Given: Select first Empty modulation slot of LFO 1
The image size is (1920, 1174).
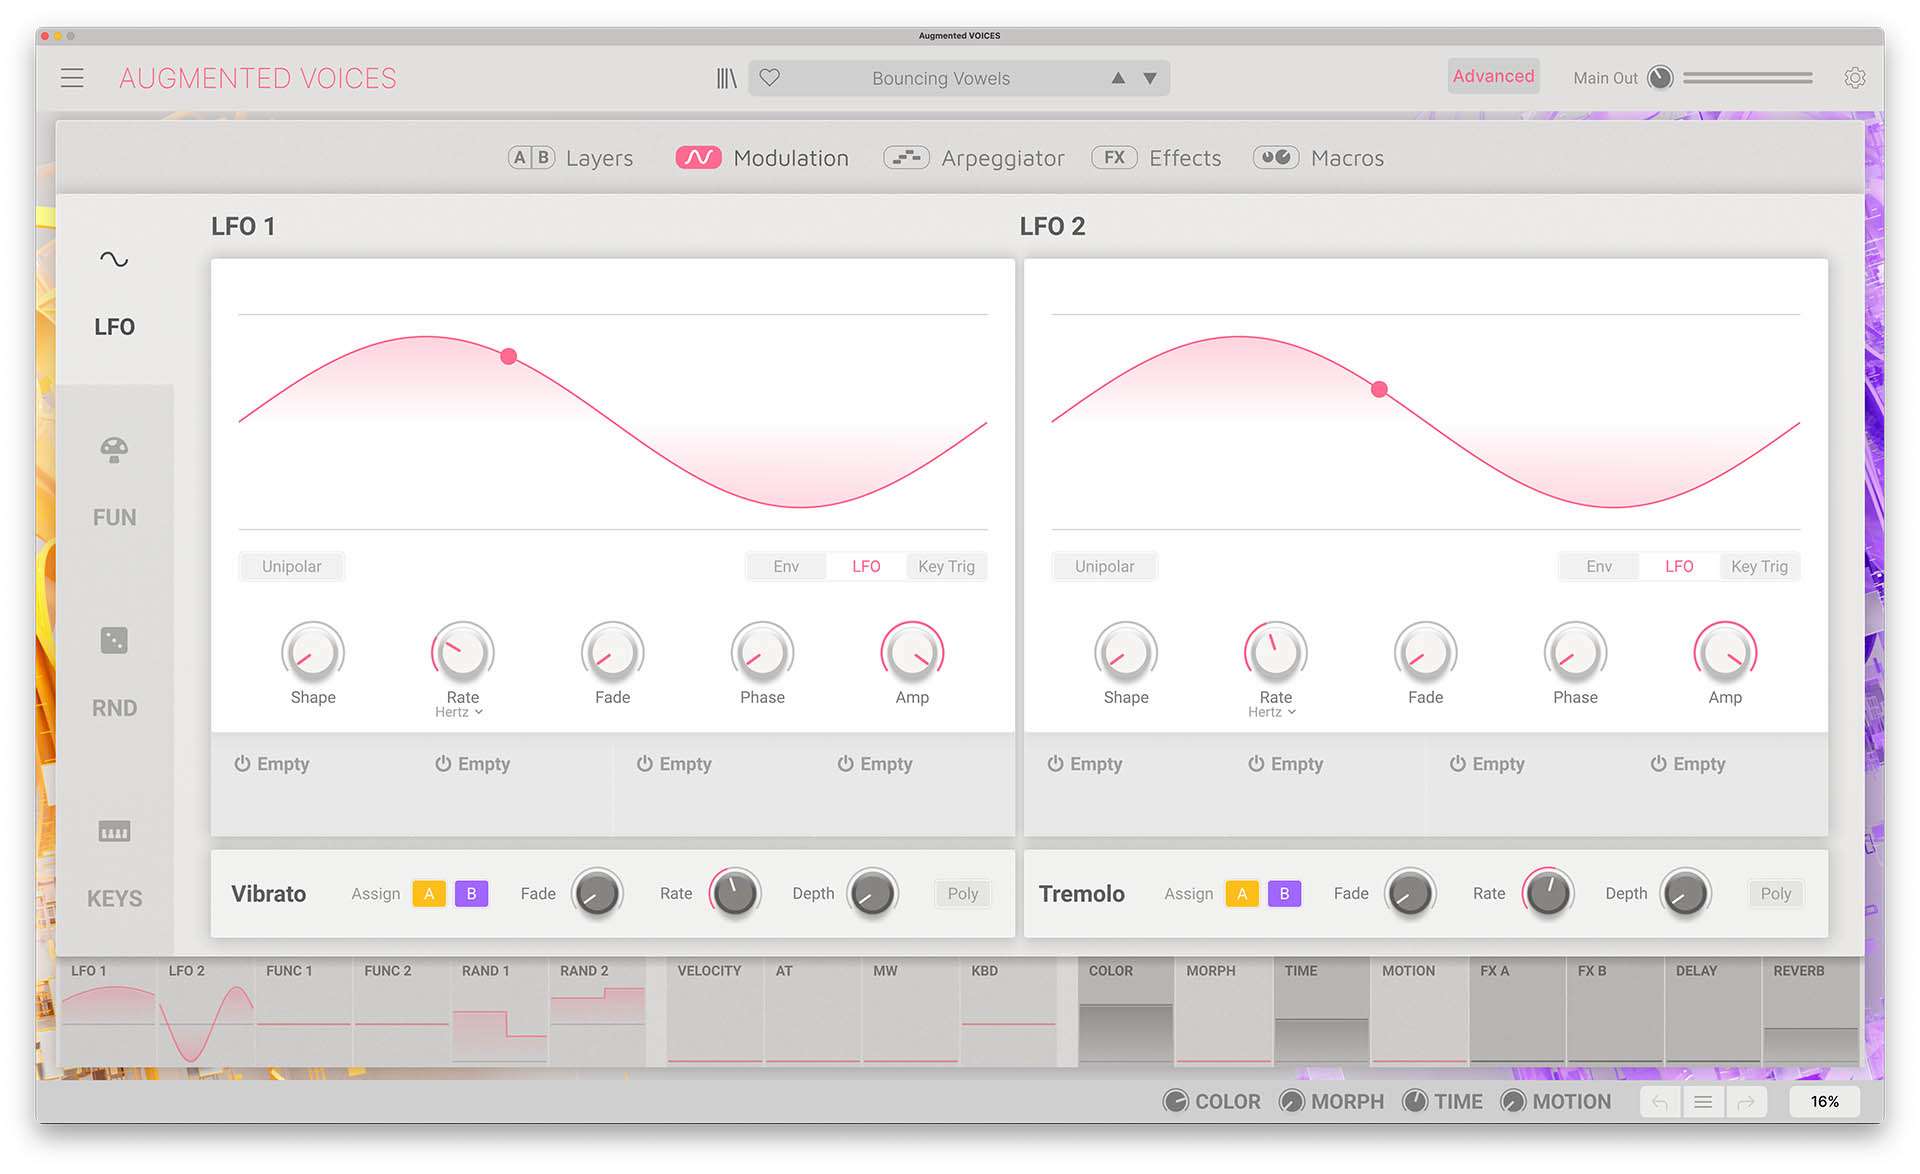Looking at the screenshot, I should coord(272,764).
